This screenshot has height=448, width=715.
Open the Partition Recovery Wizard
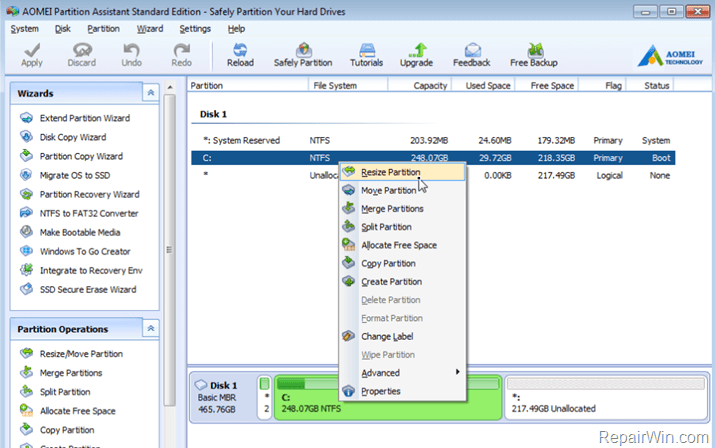click(80, 195)
